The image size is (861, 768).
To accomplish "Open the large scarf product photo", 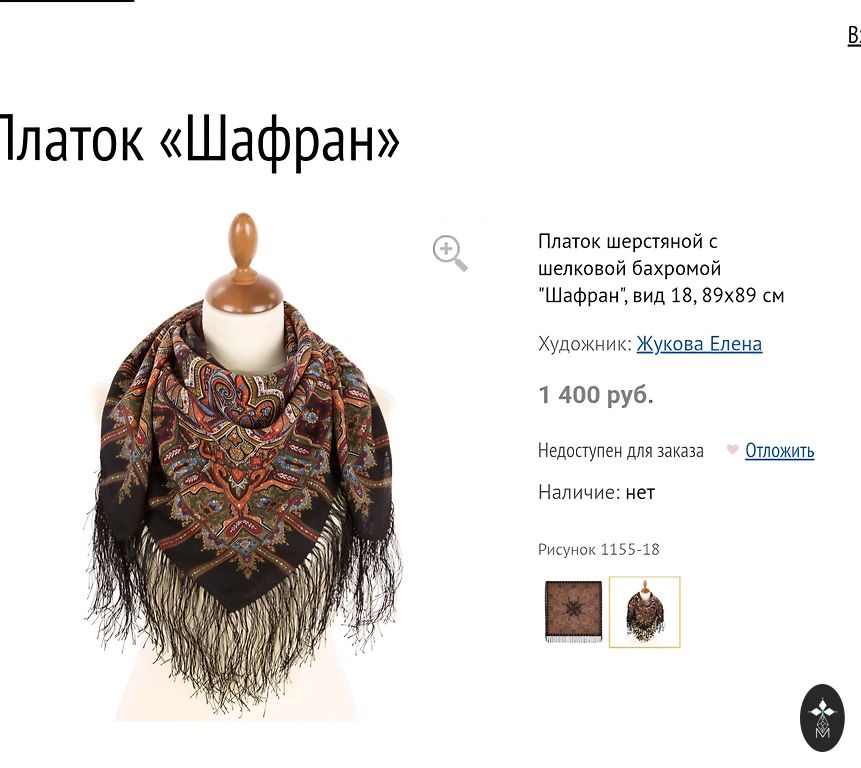I will [243, 467].
